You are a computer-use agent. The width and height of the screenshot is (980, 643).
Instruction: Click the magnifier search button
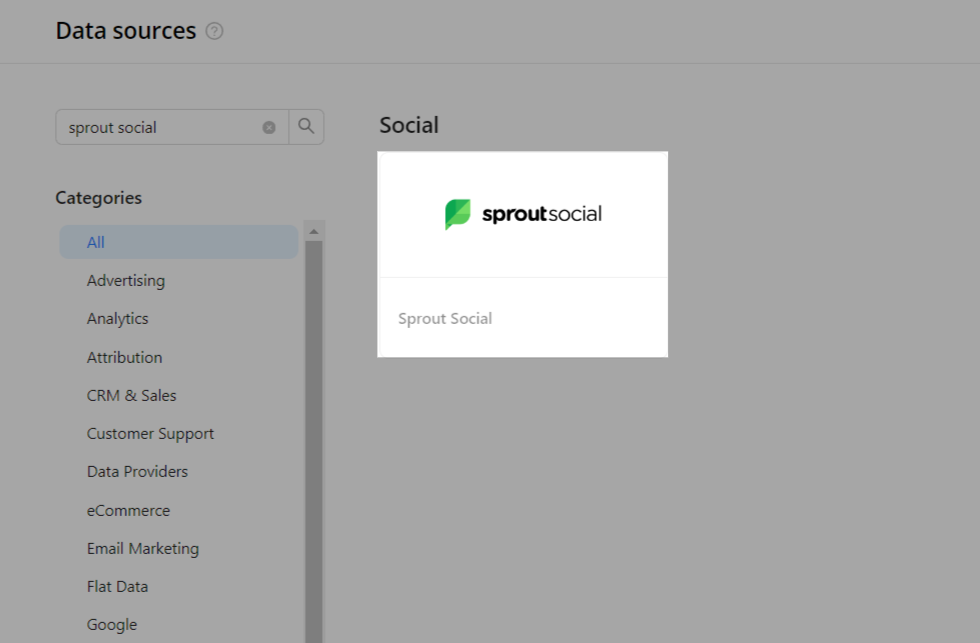[306, 127]
